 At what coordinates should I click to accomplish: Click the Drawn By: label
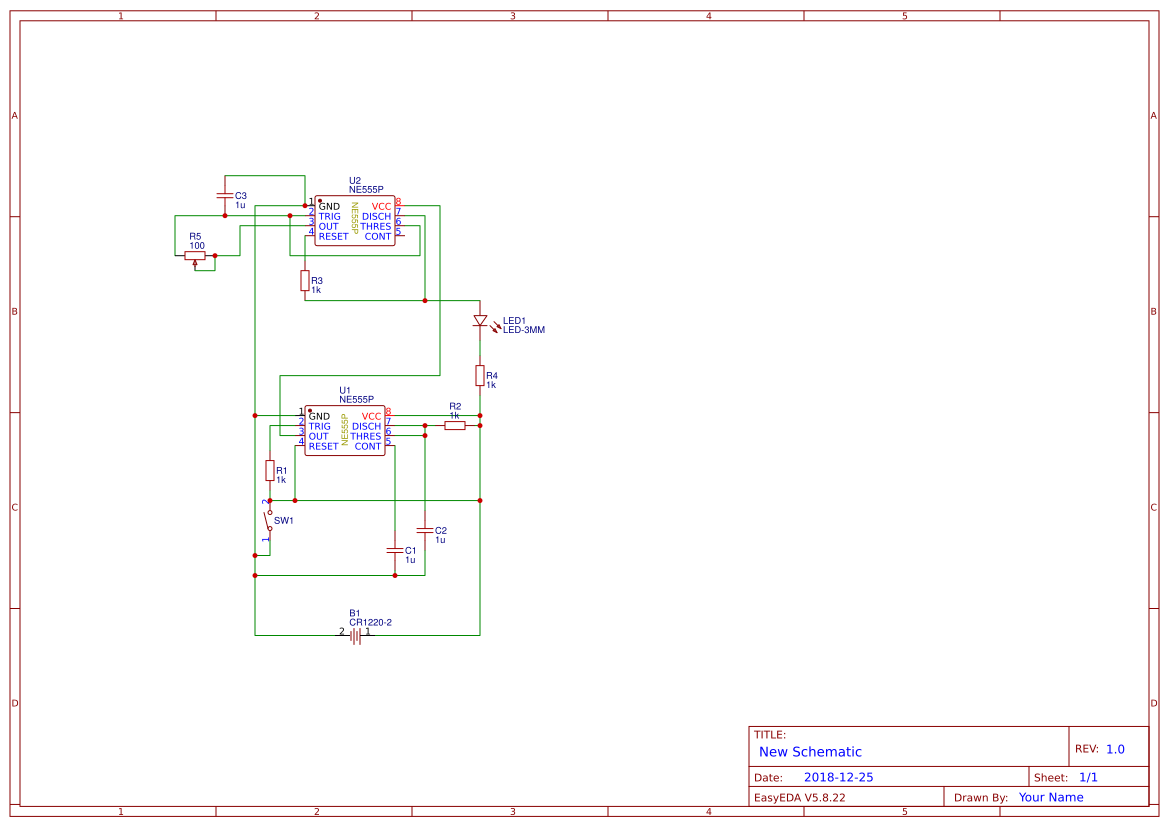980,797
